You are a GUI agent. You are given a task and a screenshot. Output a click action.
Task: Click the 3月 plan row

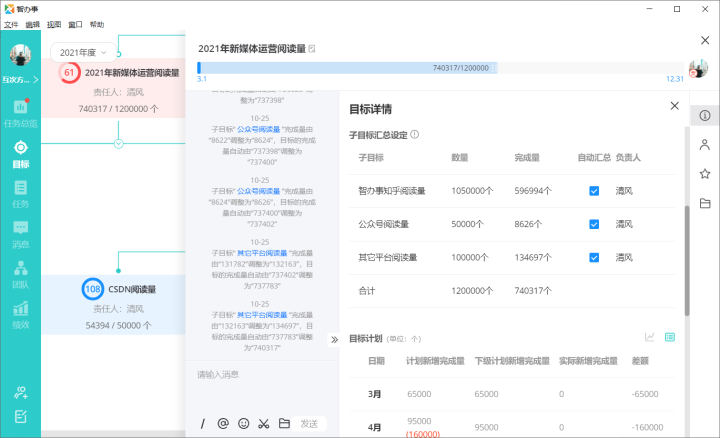coord(512,394)
